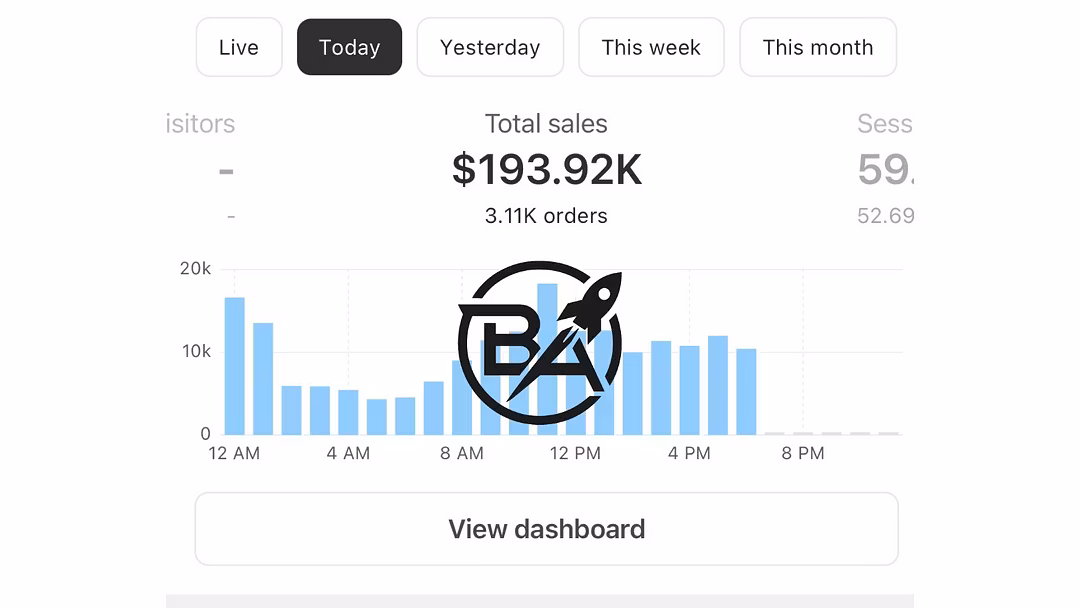
Task: Click the $193.92K total sales figure
Action: pyautogui.click(x=546, y=170)
